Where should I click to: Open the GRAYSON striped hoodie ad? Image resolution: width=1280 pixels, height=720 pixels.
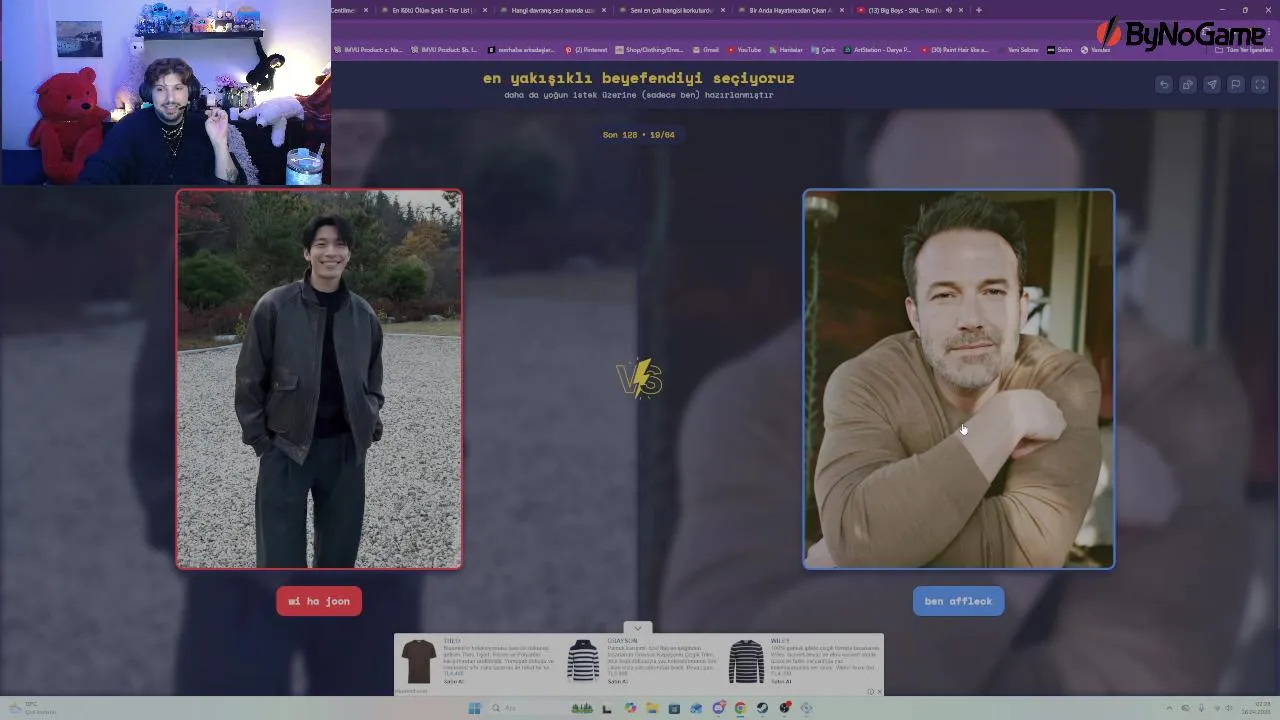[x=640, y=662]
